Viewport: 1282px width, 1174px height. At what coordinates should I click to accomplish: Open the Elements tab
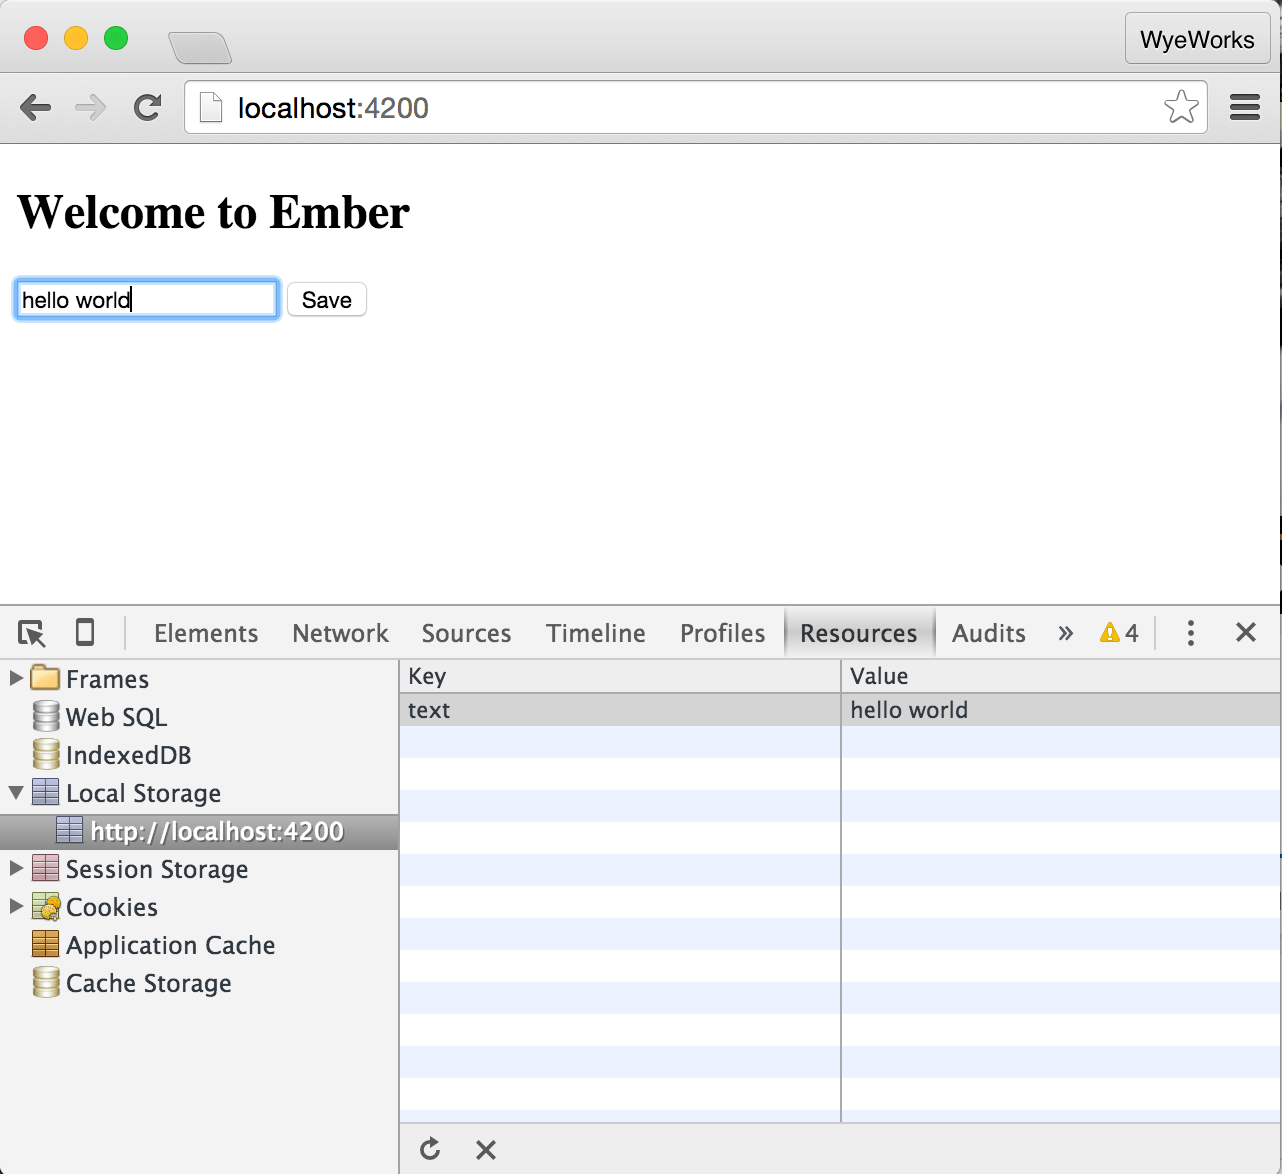tap(206, 633)
